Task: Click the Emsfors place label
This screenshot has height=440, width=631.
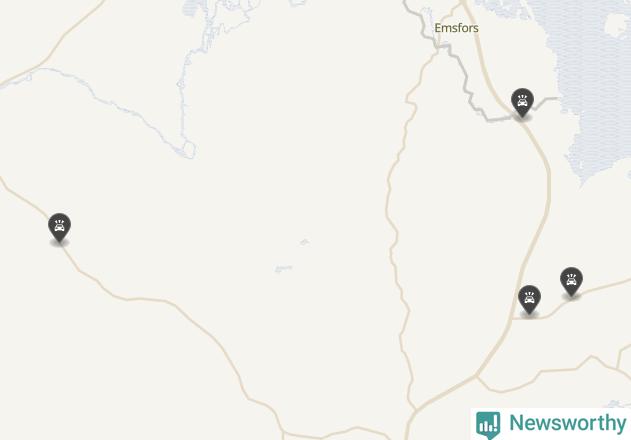Action: pyautogui.click(x=456, y=28)
